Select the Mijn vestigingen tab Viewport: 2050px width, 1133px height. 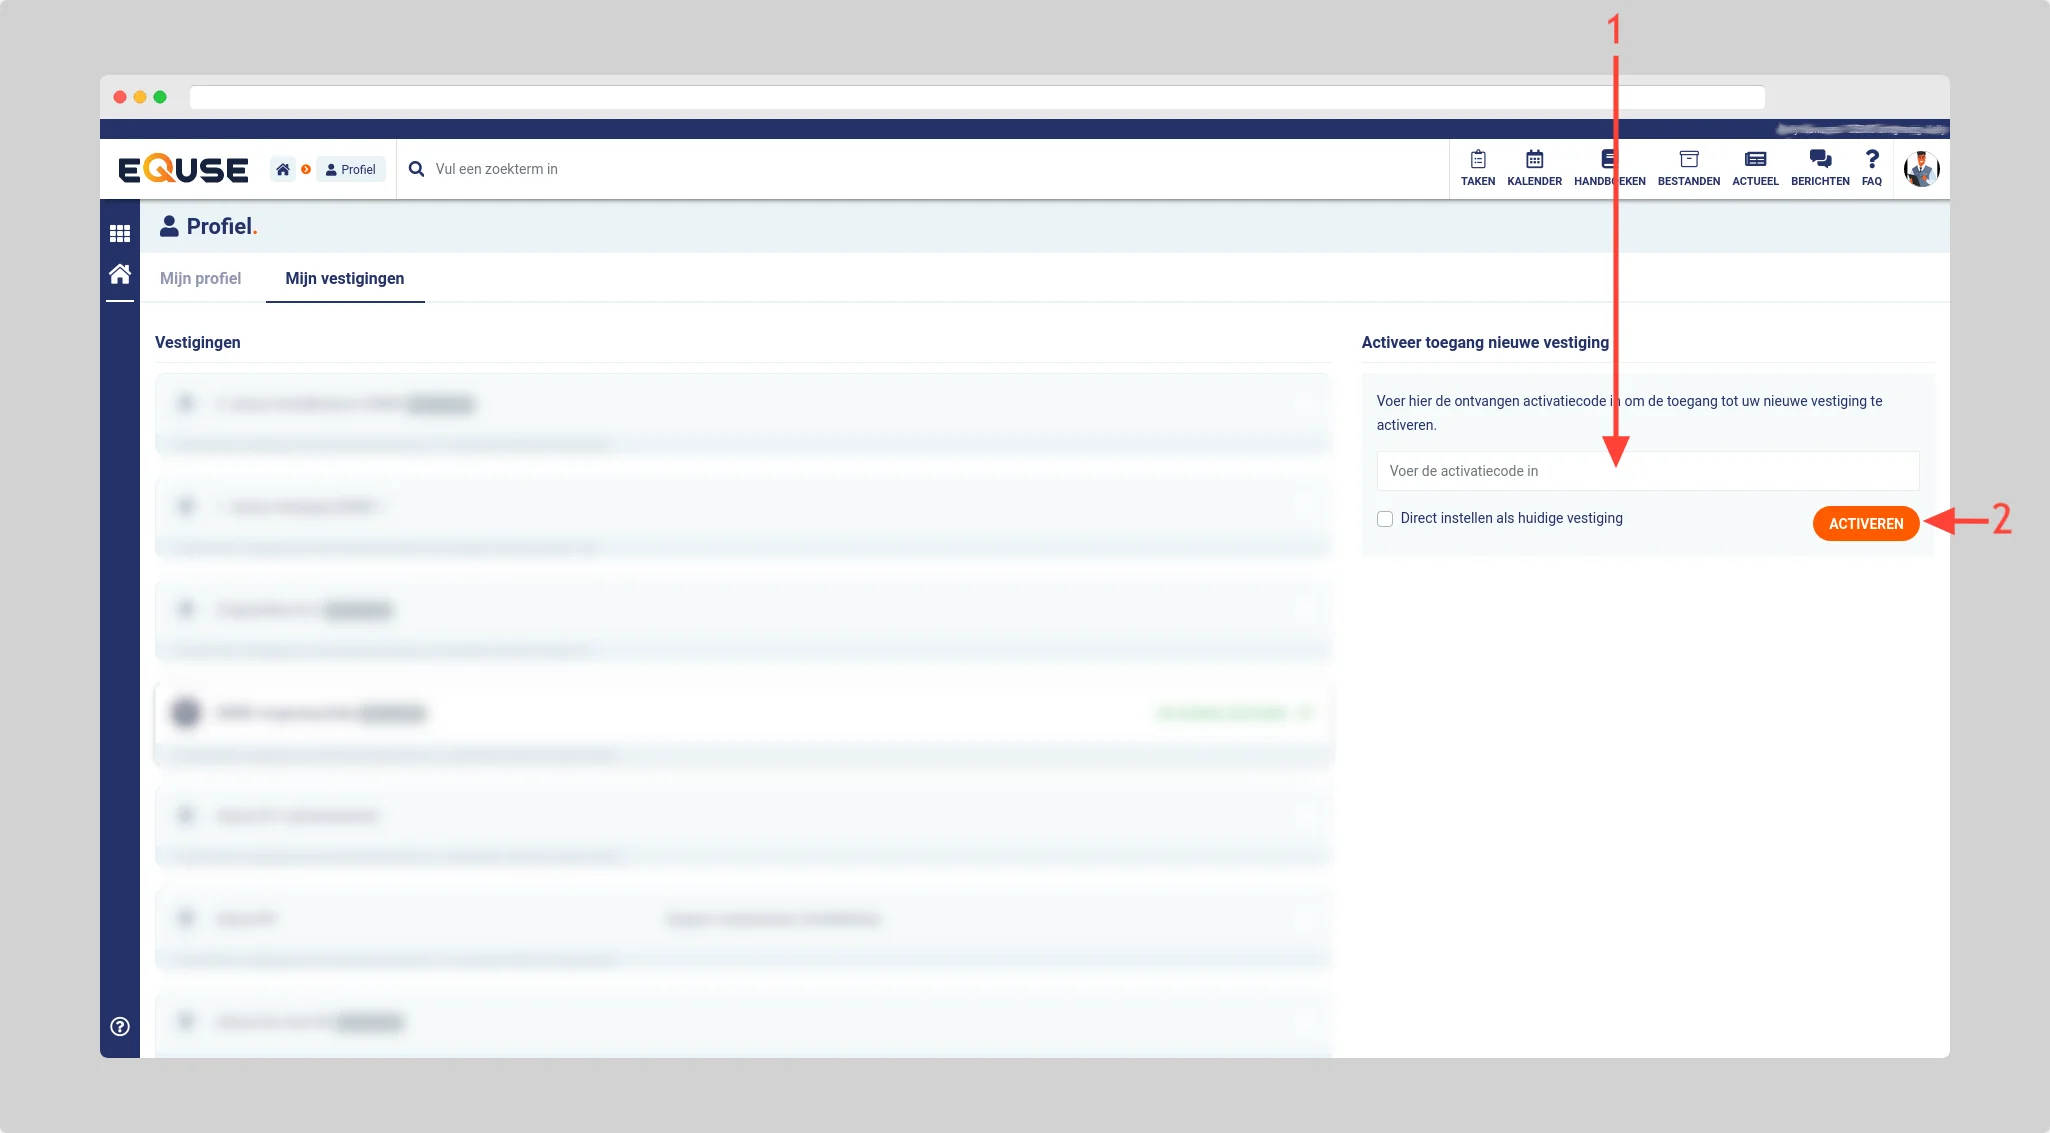[345, 278]
